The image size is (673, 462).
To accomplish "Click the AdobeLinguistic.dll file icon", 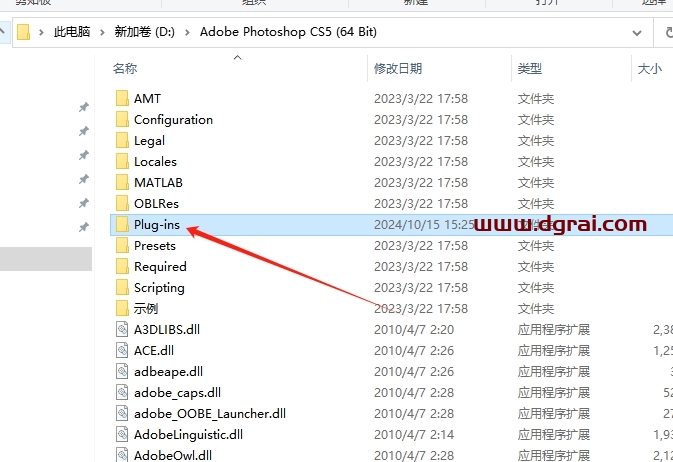I will pyautogui.click(x=122, y=435).
